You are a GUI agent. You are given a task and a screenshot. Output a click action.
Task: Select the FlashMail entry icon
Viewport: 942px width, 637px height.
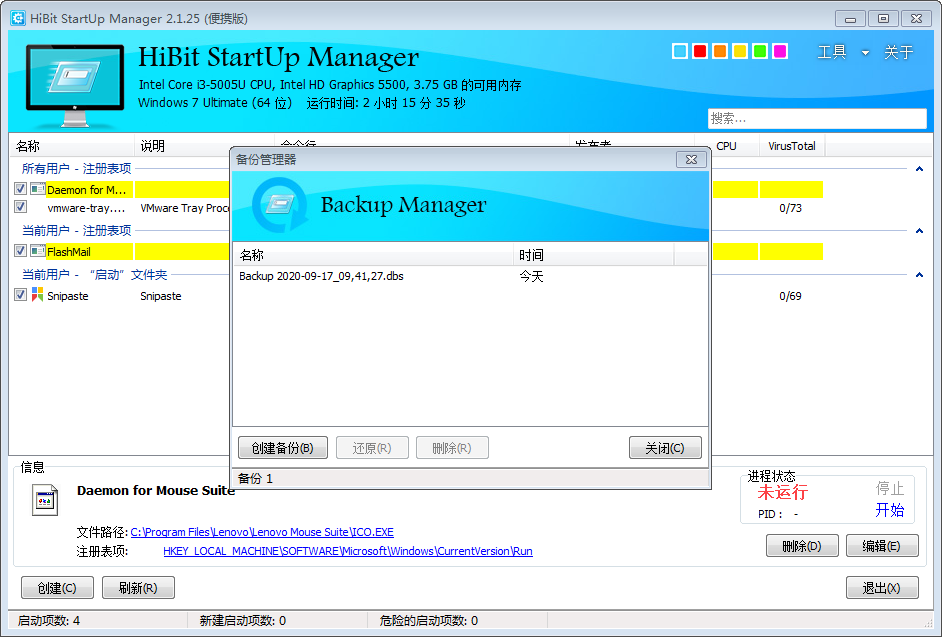click(38, 251)
